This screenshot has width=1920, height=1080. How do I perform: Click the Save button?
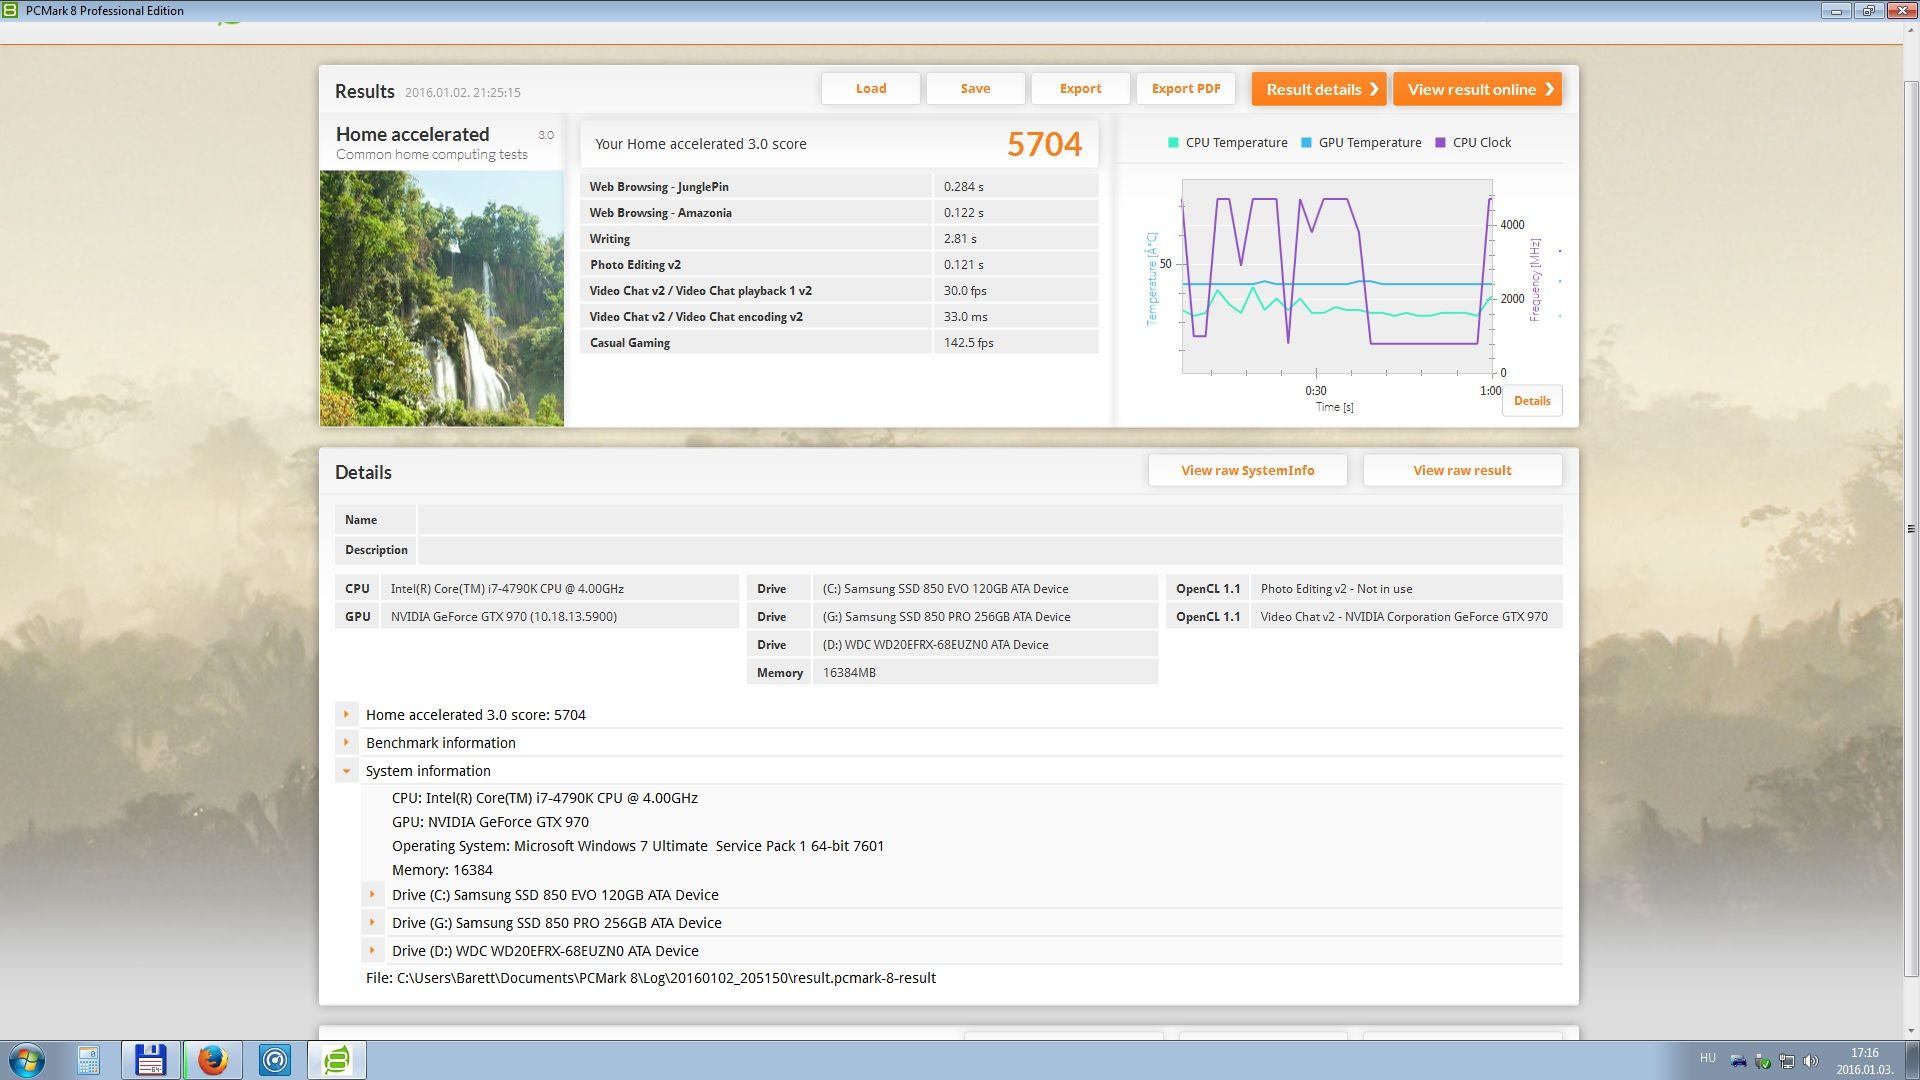[x=975, y=88]
